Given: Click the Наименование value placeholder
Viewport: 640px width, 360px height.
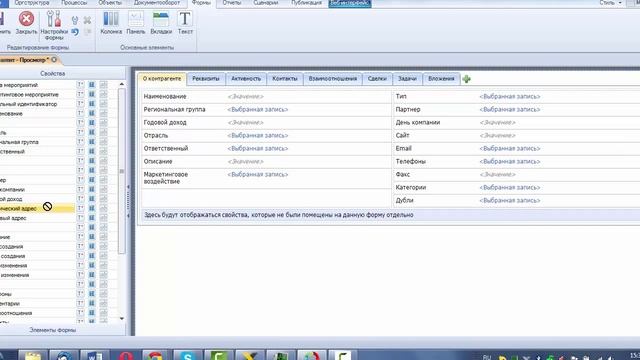Looking at the screenshot, I should [246, 97].
